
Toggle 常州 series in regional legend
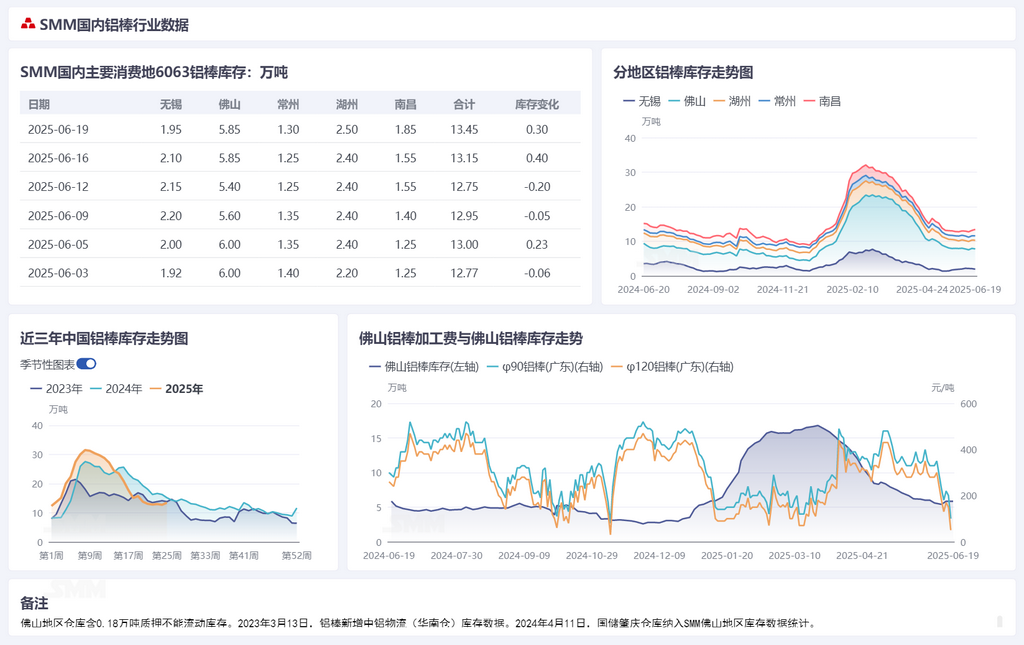[x=777, y=101]
